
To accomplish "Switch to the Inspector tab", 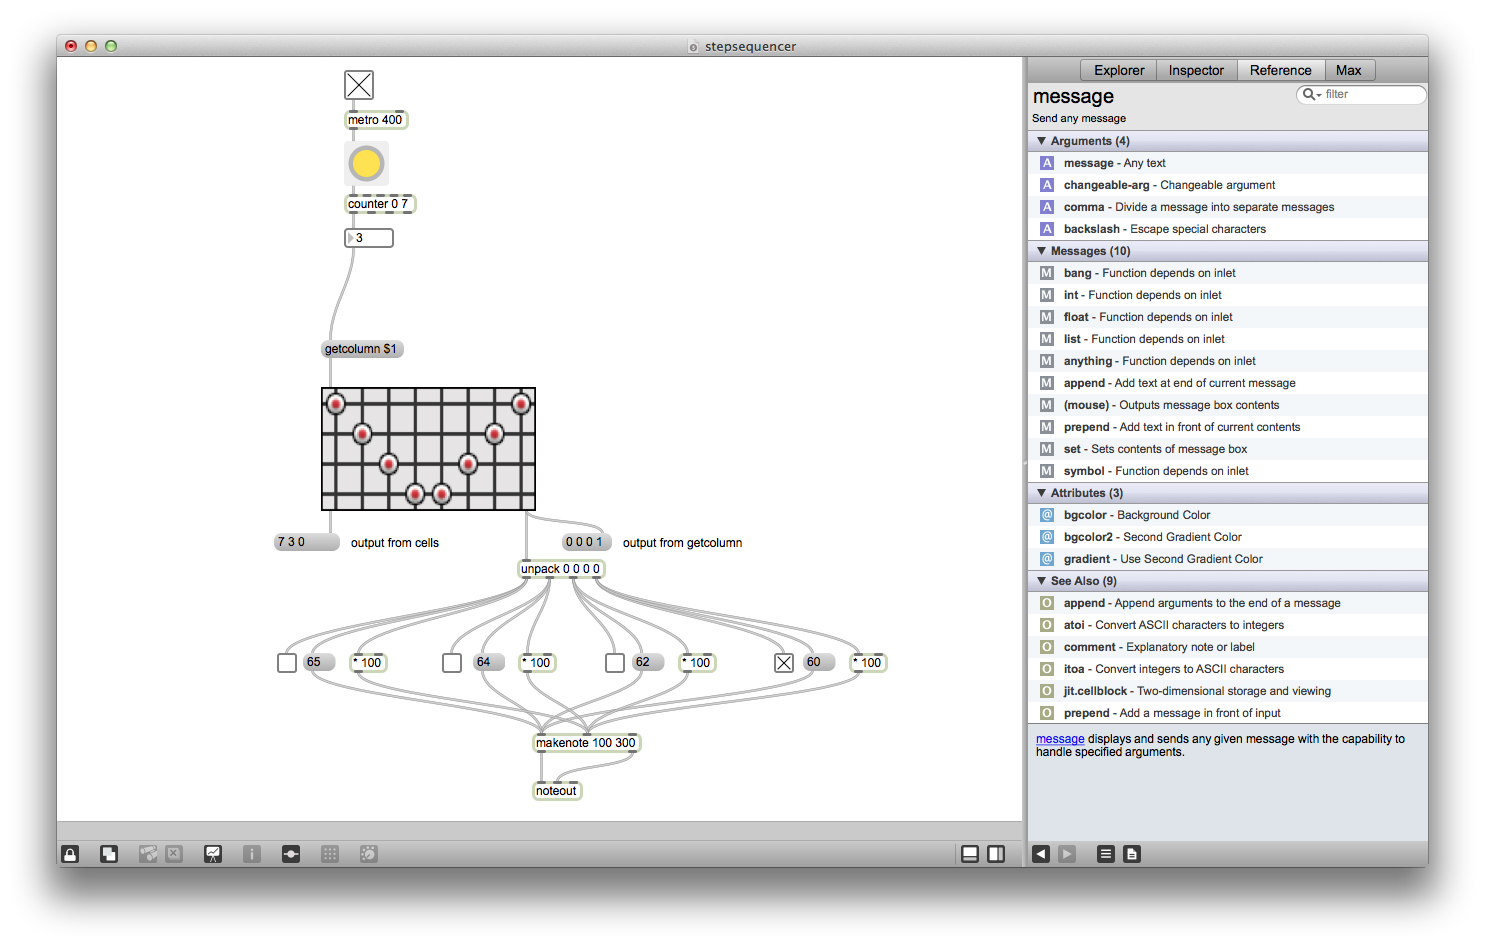I will pyautogui.click(x=1196, y=69).
